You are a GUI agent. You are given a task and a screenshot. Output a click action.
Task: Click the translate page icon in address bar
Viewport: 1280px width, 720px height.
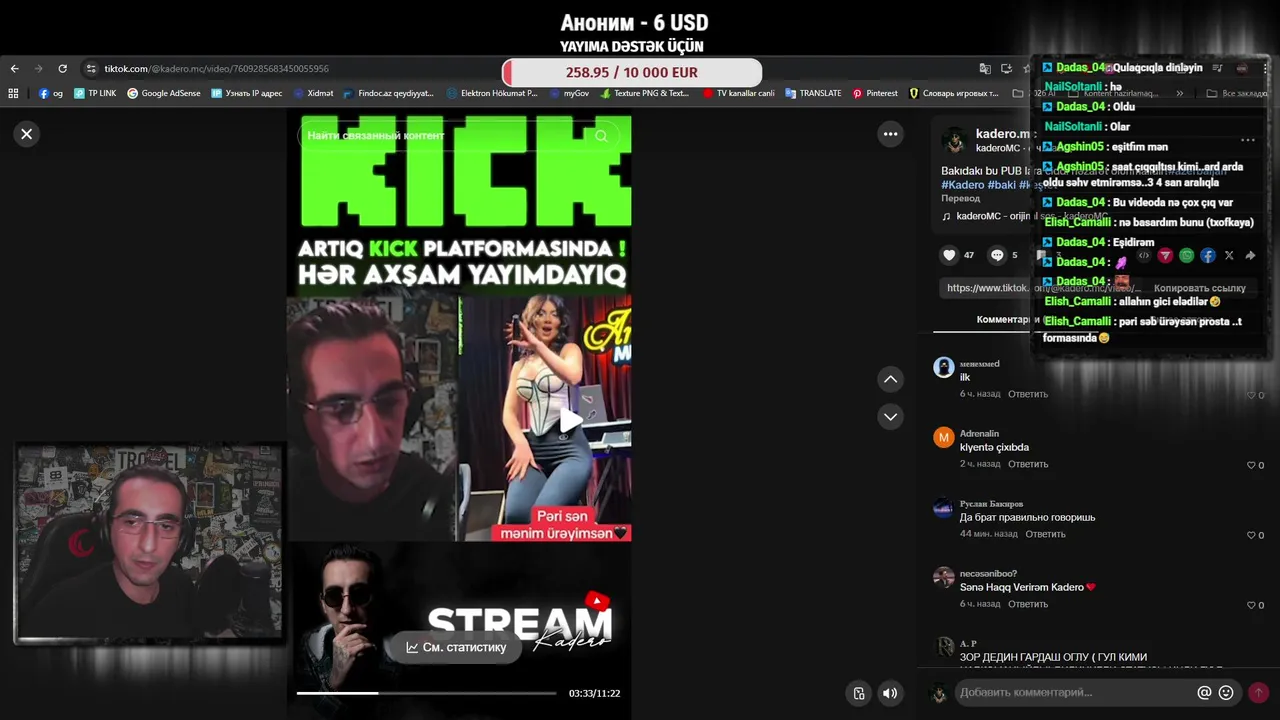985,69
